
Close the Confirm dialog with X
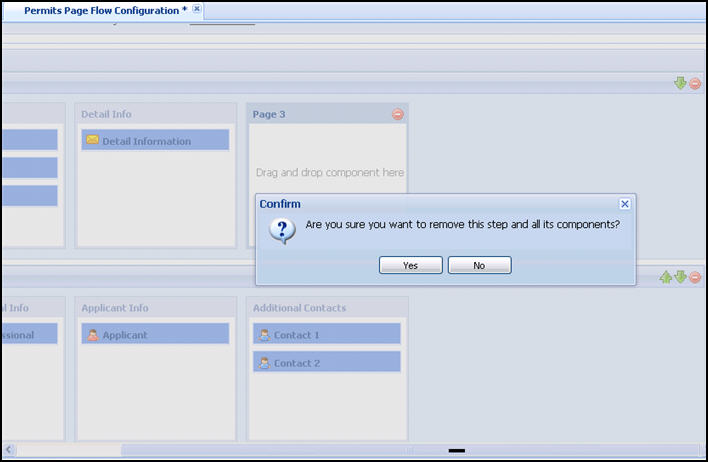click(x=625, y=203)
